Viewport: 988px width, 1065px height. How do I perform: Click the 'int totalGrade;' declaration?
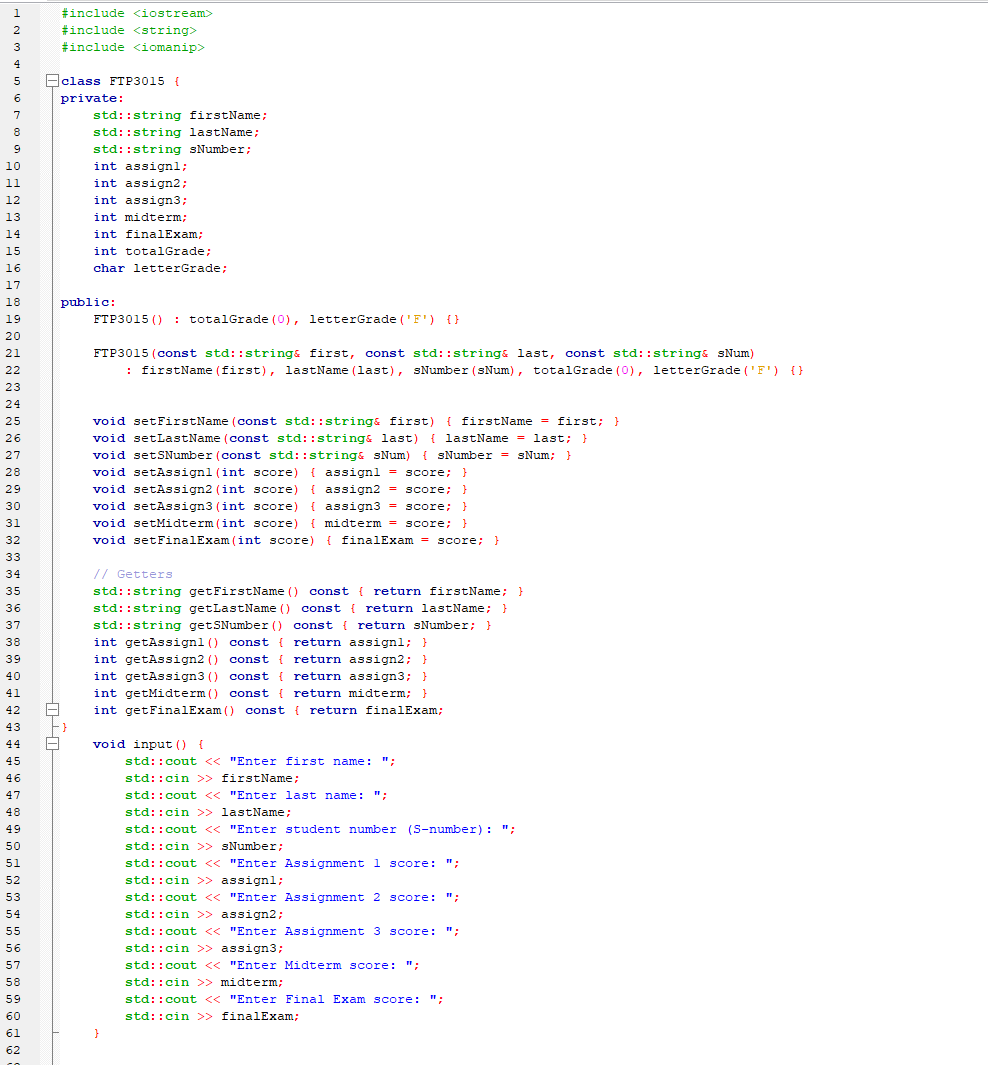152,251
